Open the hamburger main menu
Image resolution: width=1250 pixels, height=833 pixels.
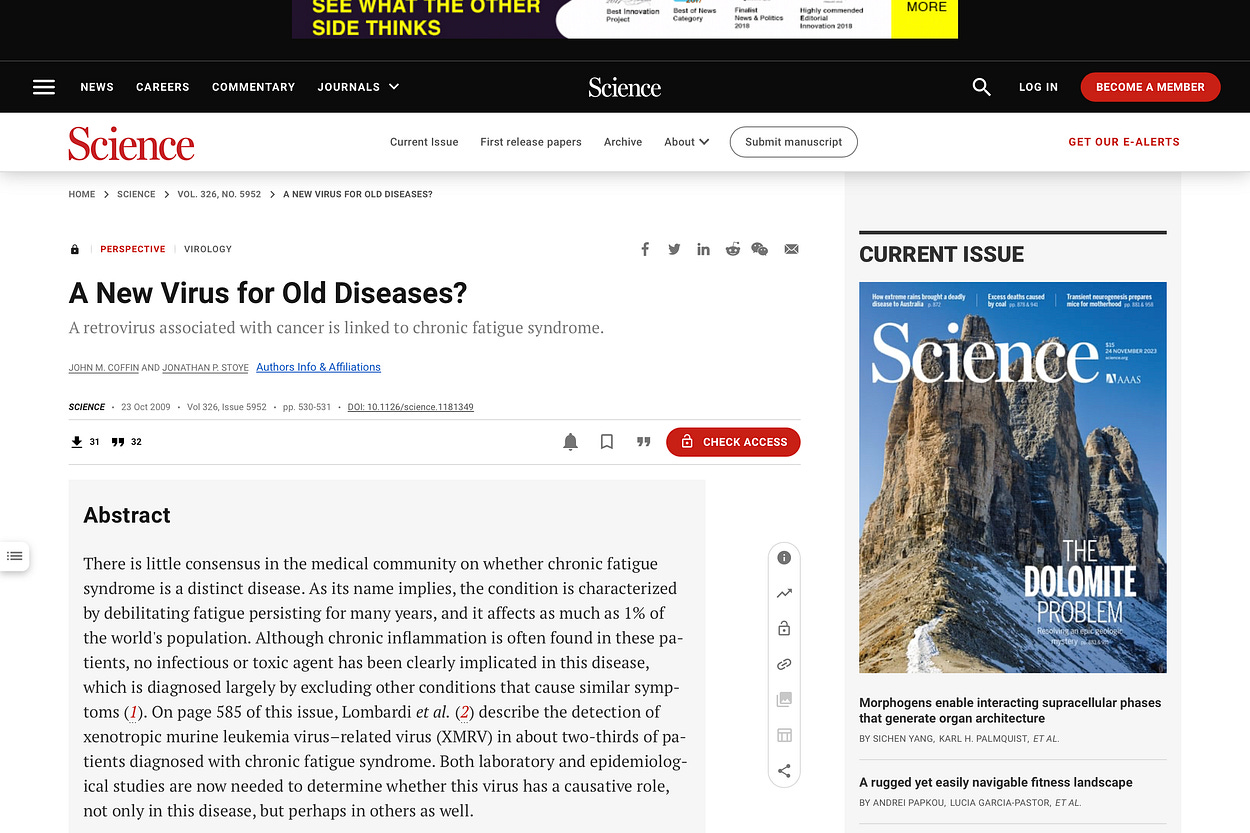click(x=44, y=87)
